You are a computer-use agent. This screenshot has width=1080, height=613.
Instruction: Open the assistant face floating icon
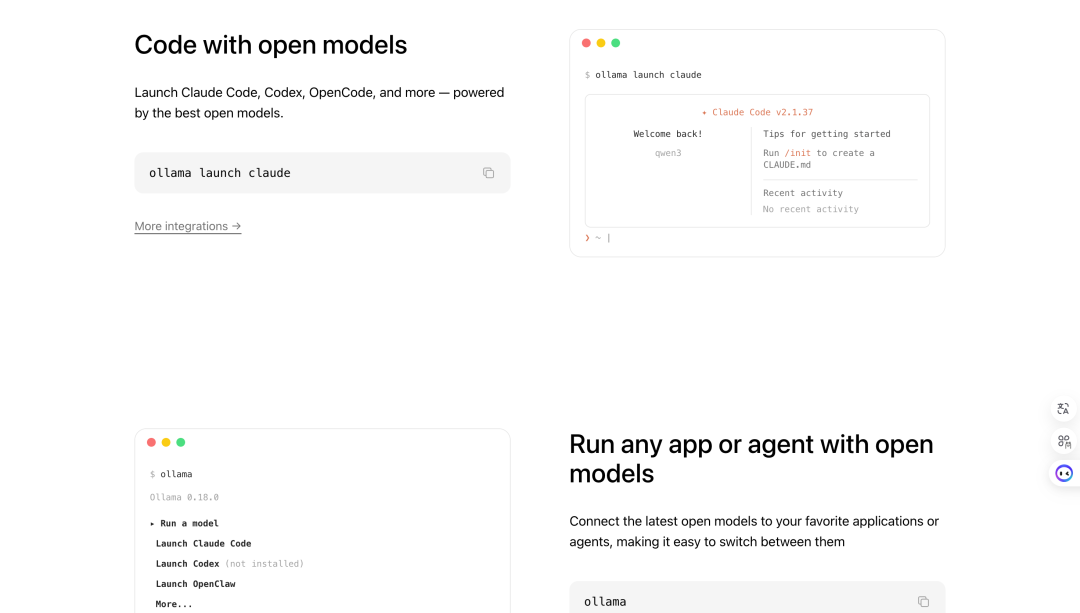pos(1063,473)
